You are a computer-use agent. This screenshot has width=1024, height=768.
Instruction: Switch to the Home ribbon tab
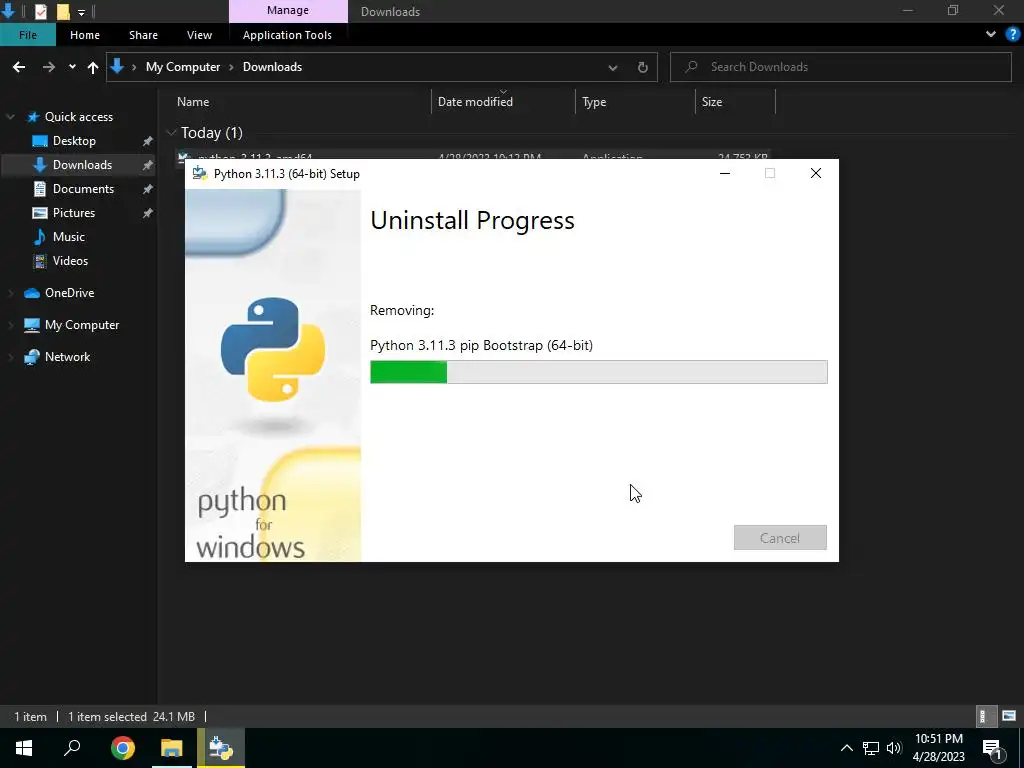85,35
